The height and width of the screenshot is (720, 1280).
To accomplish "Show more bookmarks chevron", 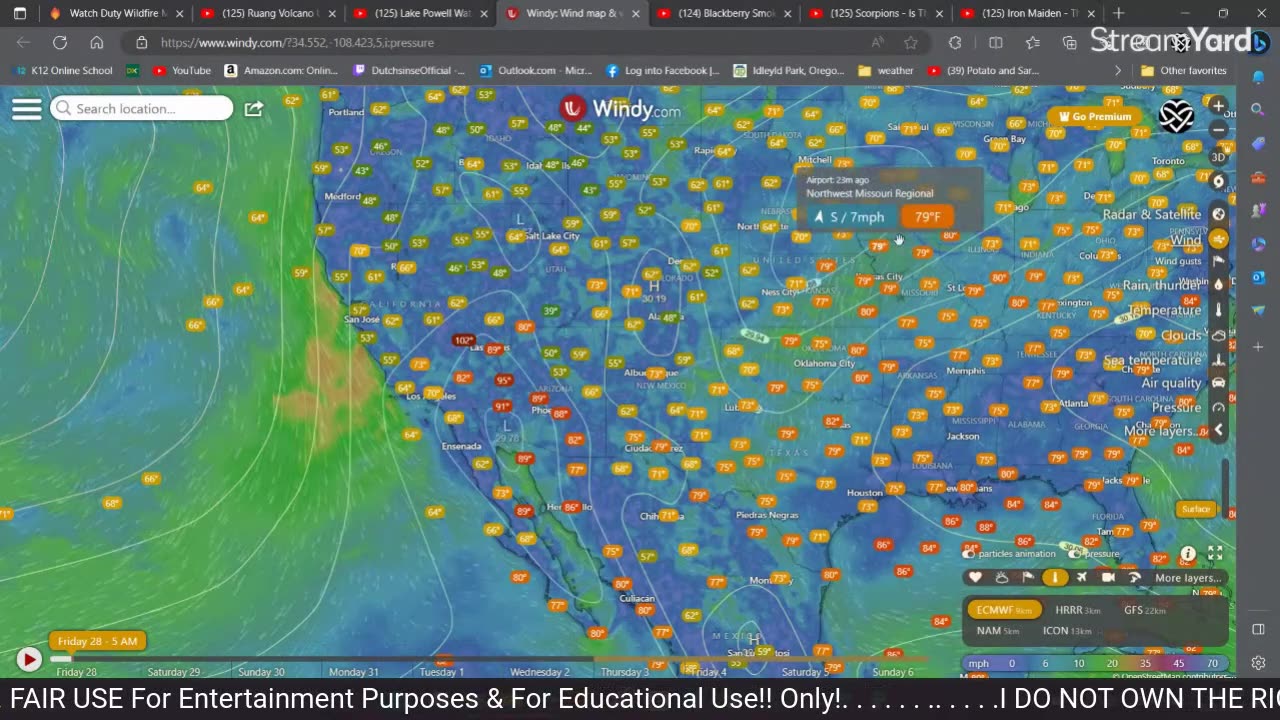I will (1117, 71).
